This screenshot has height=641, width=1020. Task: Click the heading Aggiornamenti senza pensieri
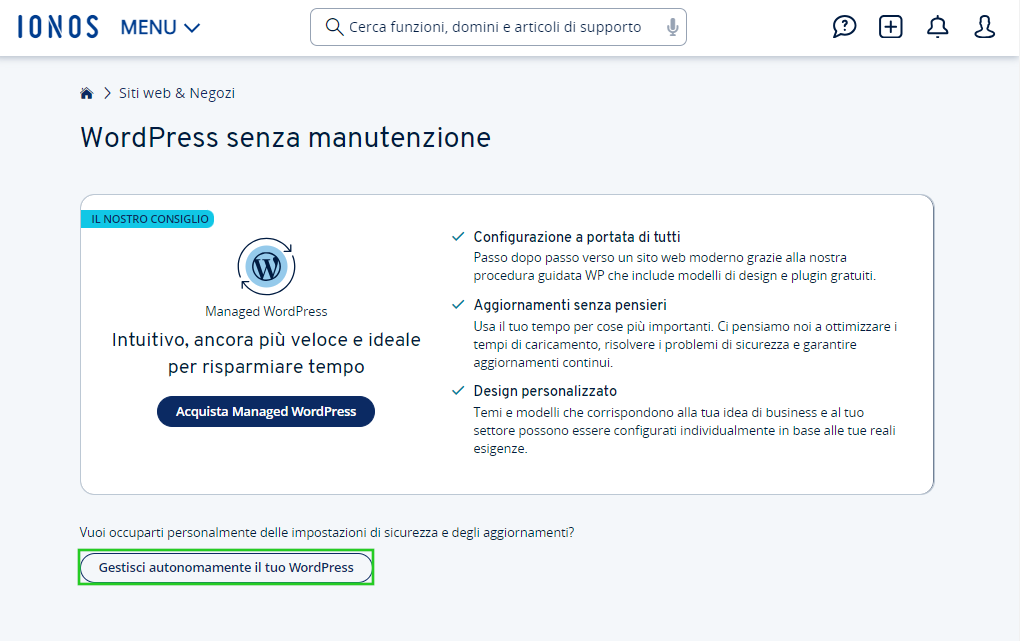pyautogui.click(x=570, y=305)
